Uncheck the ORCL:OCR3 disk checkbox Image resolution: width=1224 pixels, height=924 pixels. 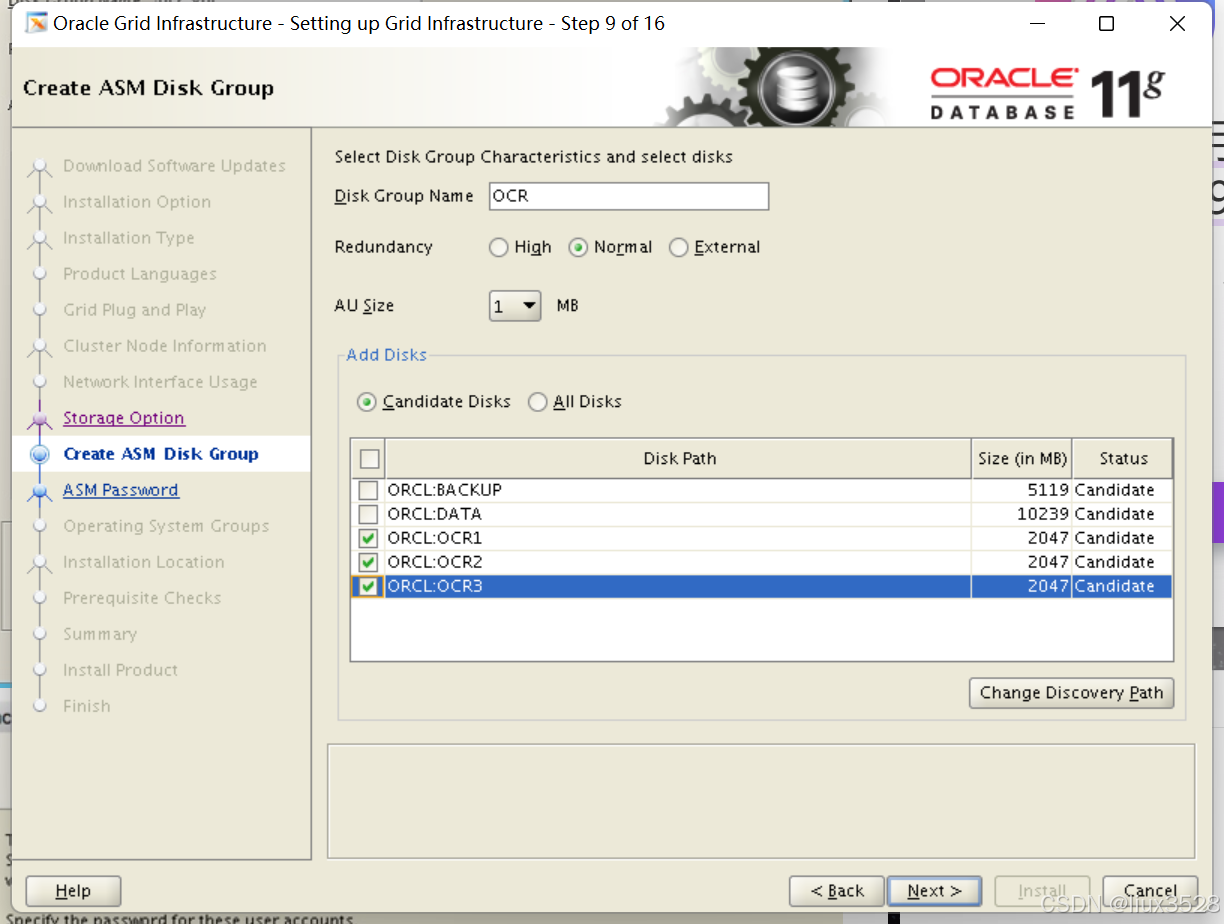click(369, 586)
